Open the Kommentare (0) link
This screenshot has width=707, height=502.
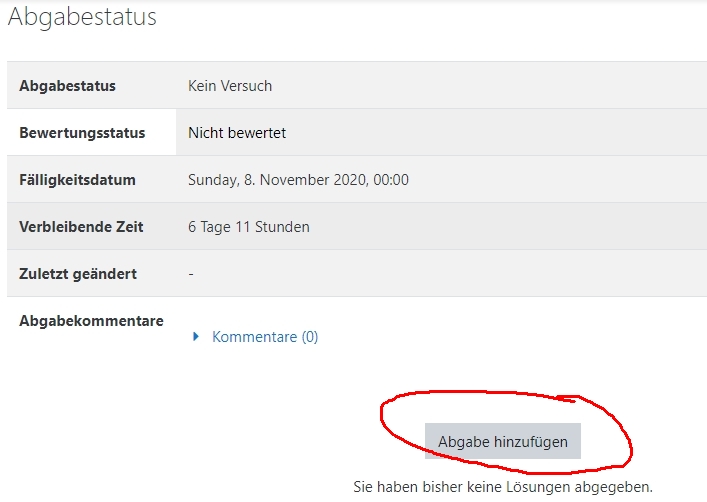(x=265, y=337)
